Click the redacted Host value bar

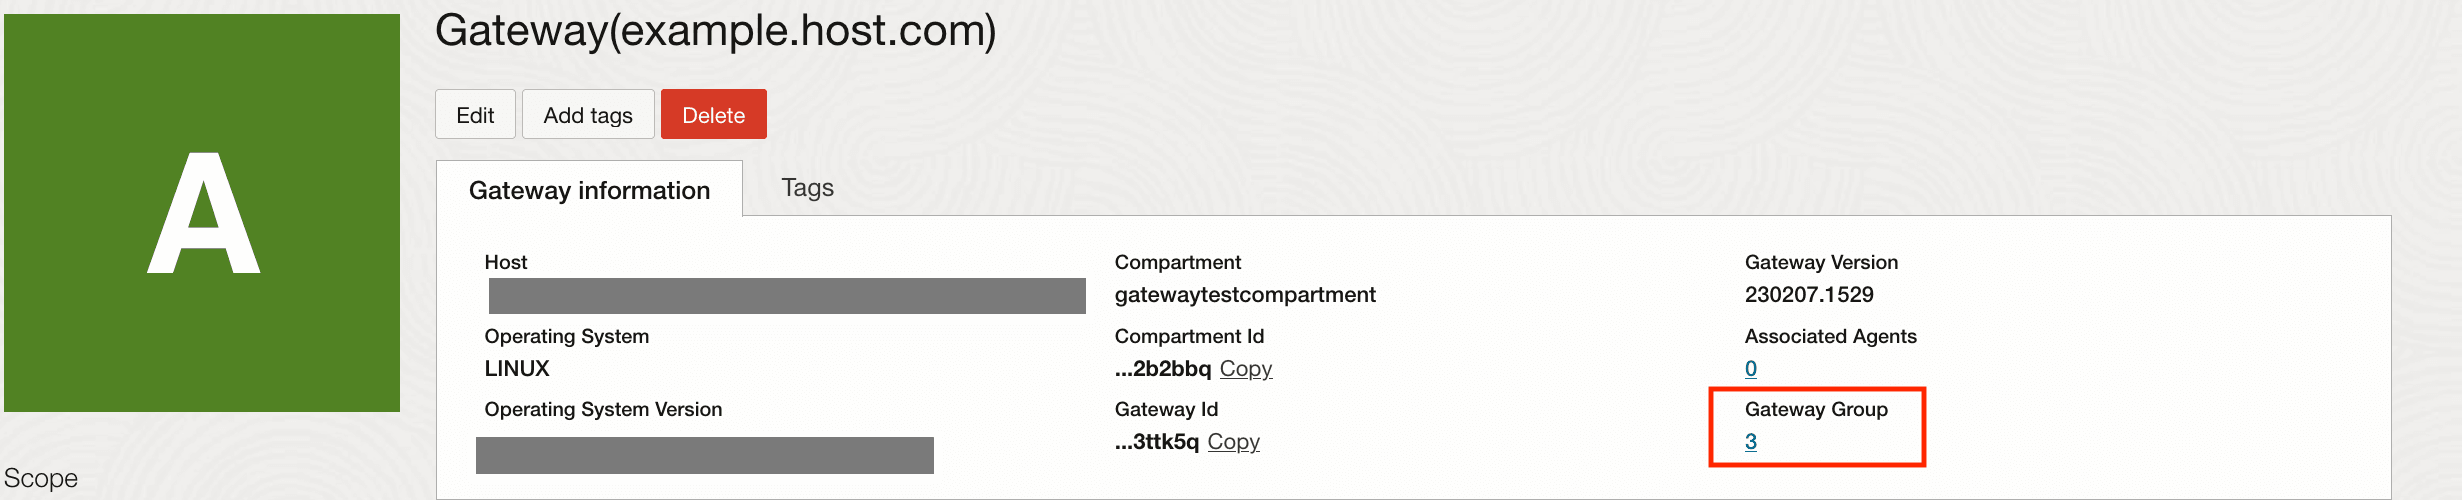coord(787,296)
